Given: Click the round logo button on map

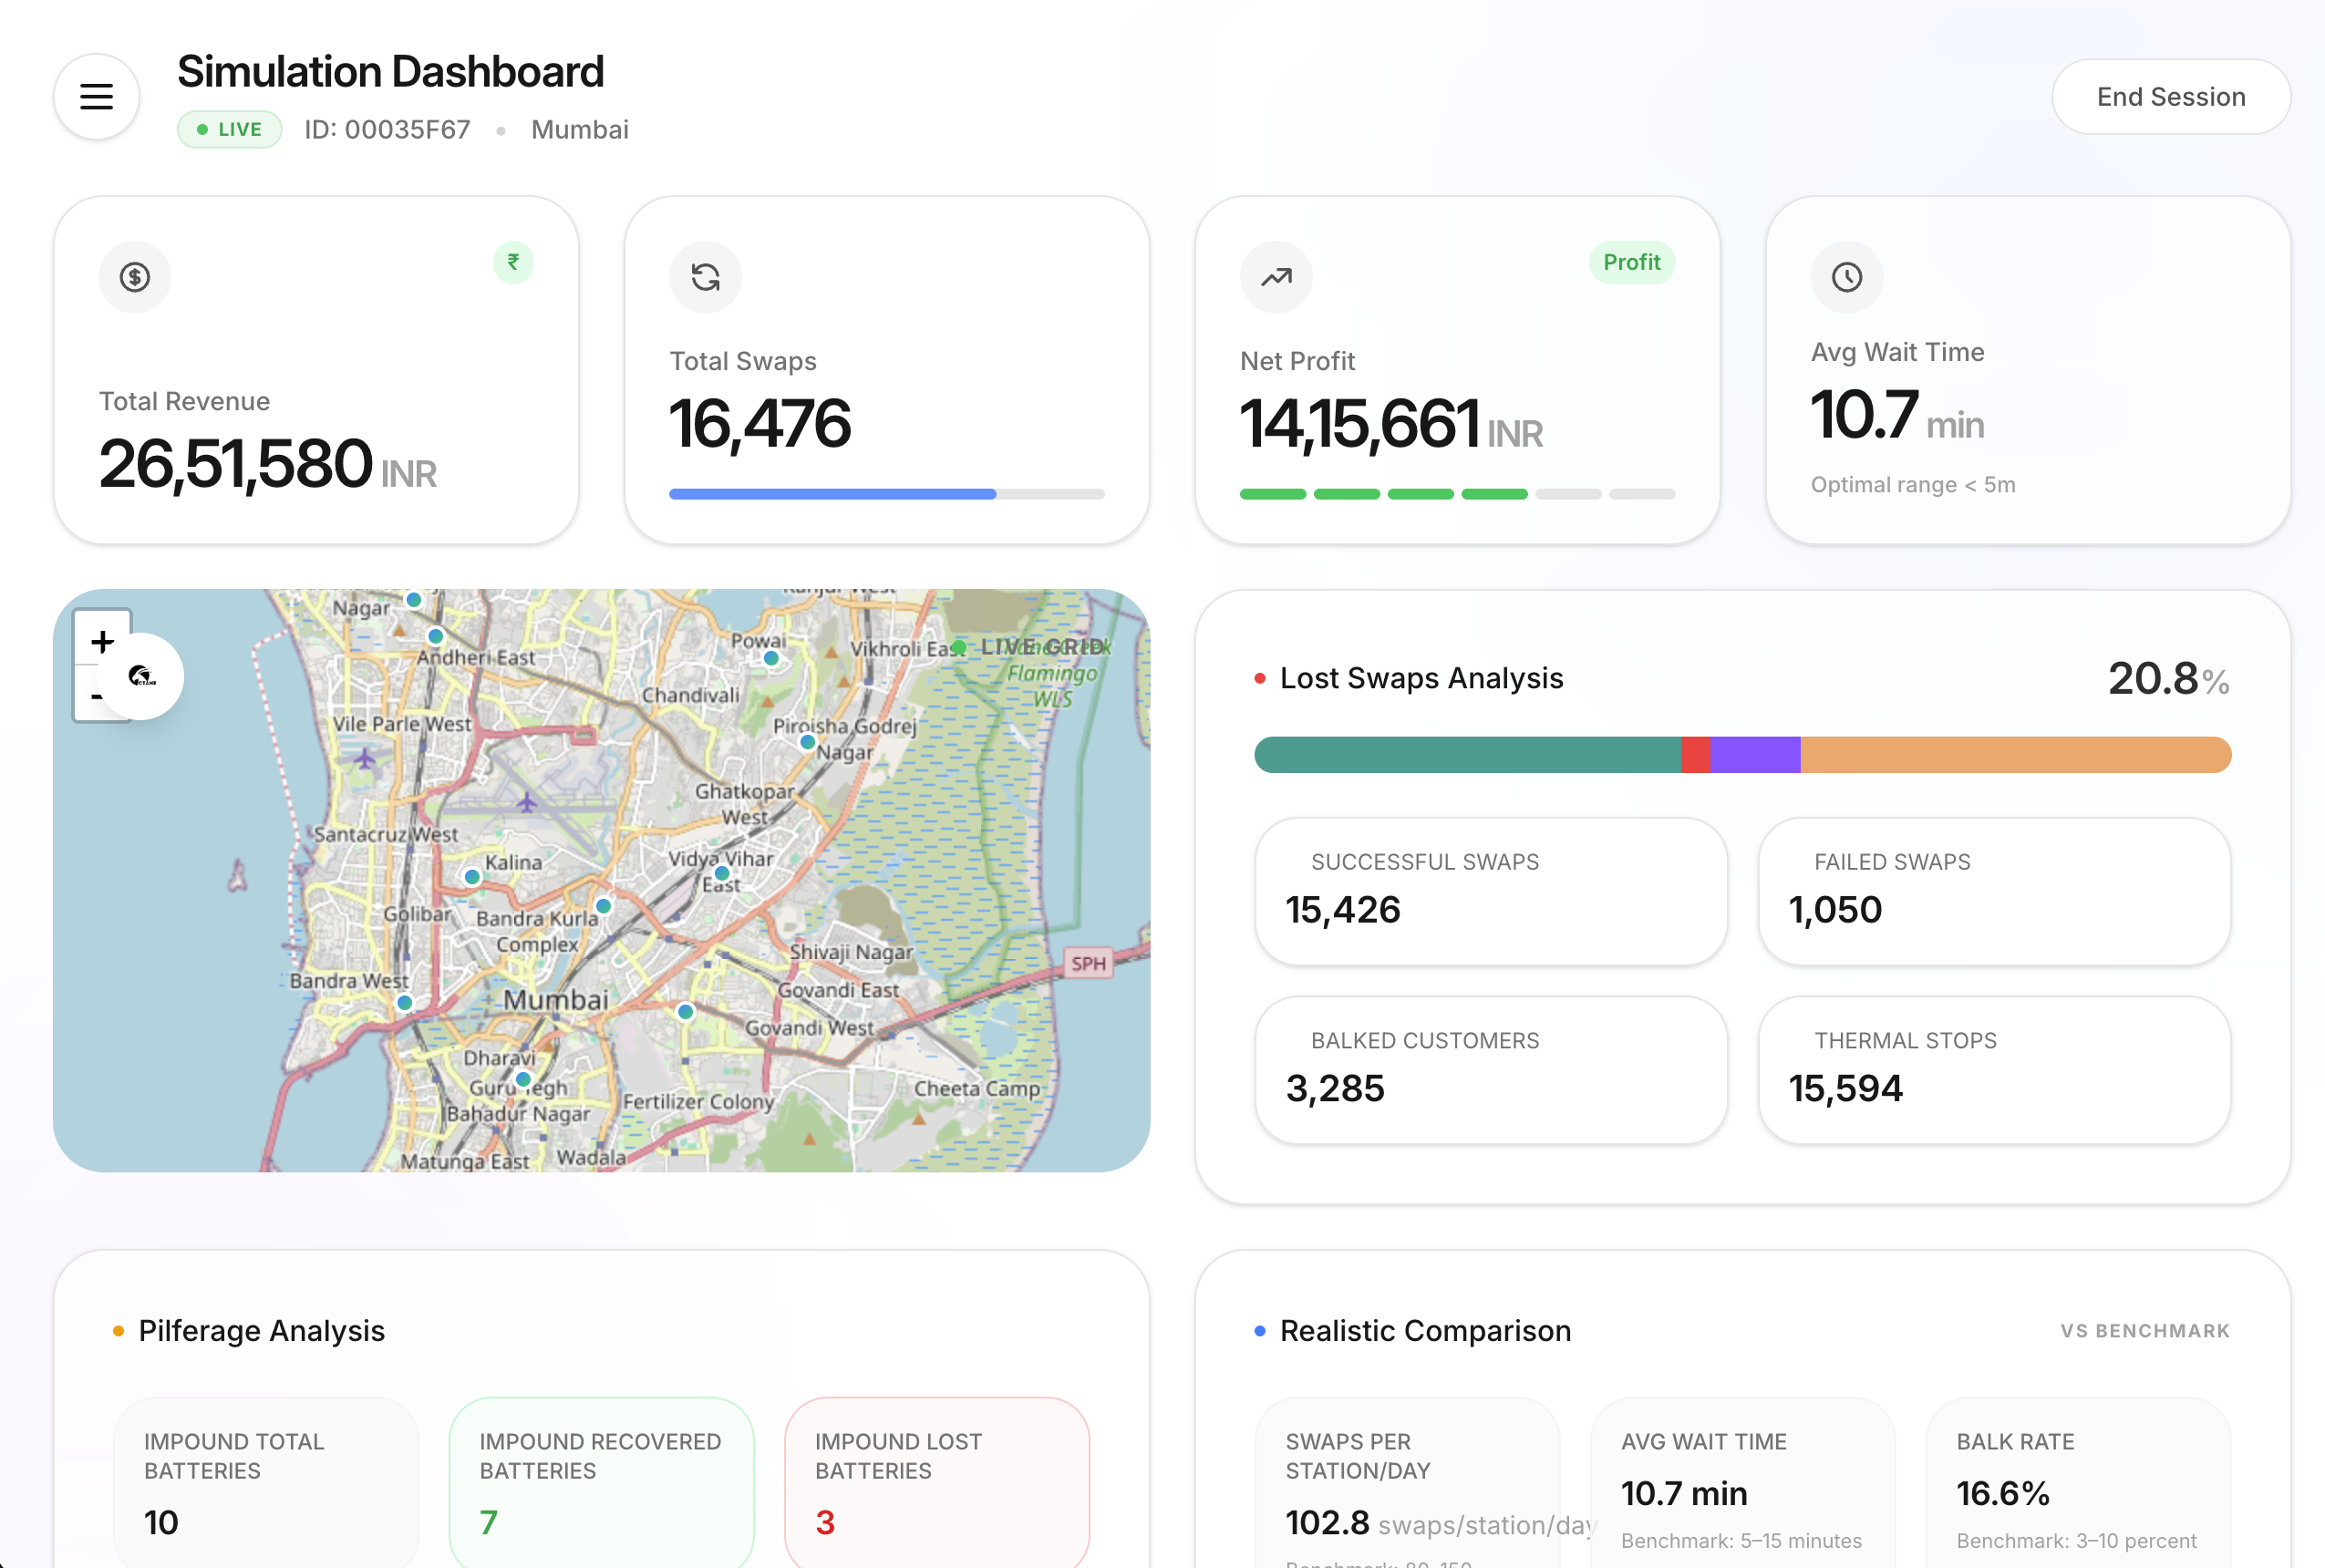Looking at the screenshot, I should pos(142,677).
